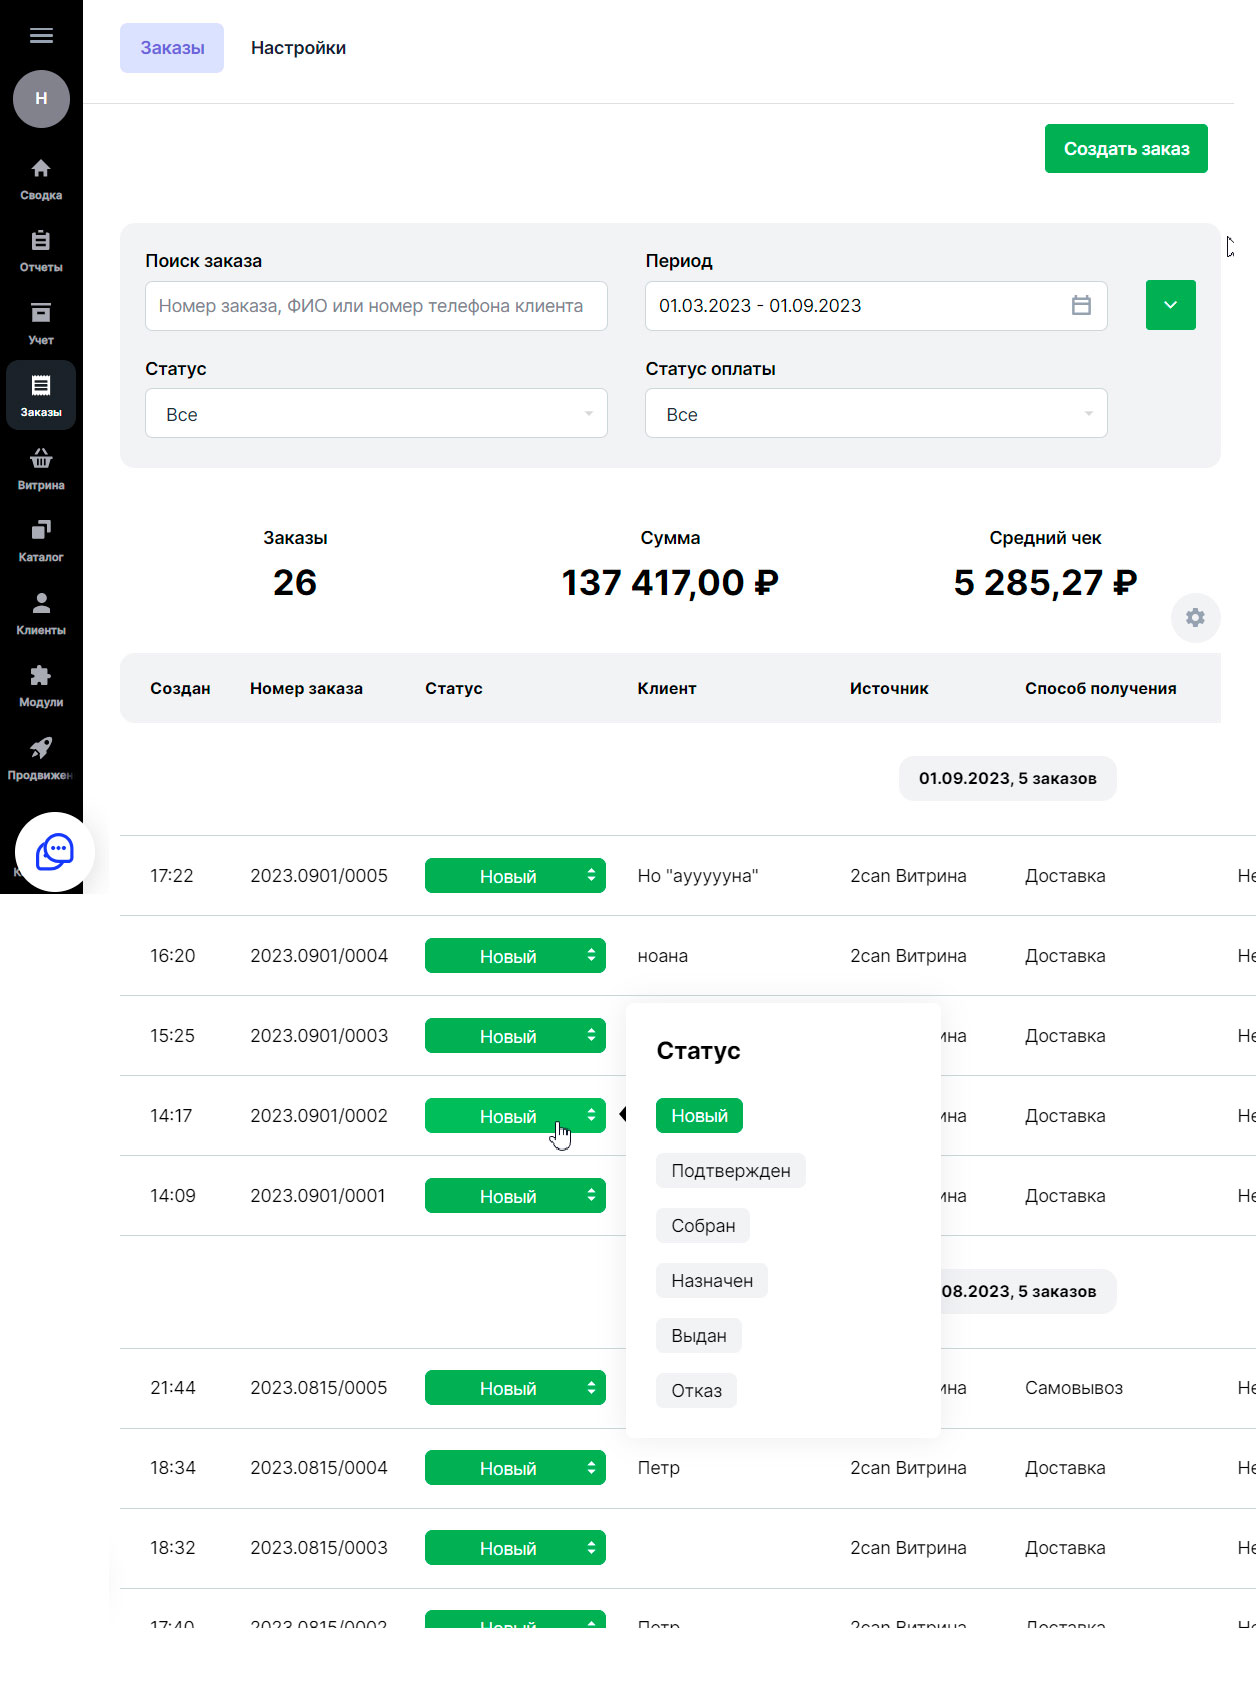Open the calendar icon in Период field
The height and width of the screenshot is (1707, 1256).
1081,305
